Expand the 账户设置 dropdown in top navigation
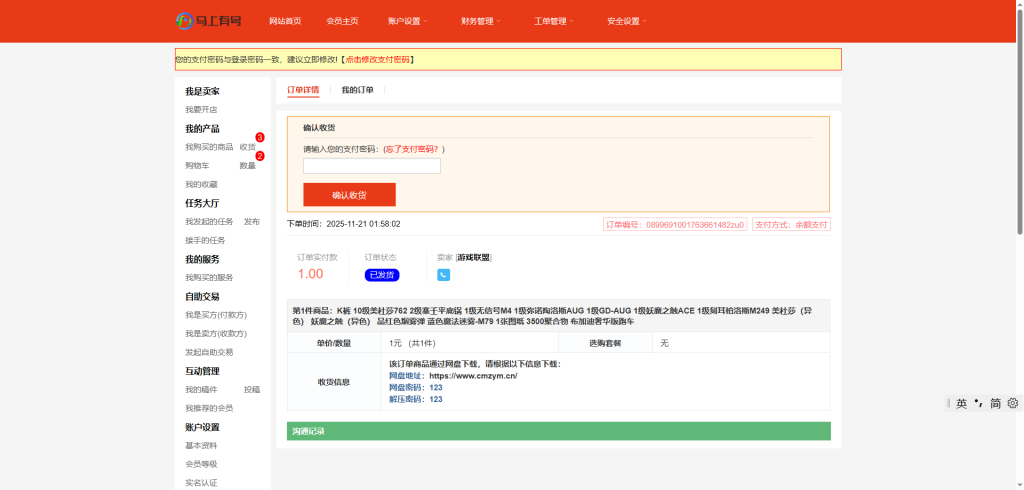The height and width of the screenshot is (490, 1024). 407,21
